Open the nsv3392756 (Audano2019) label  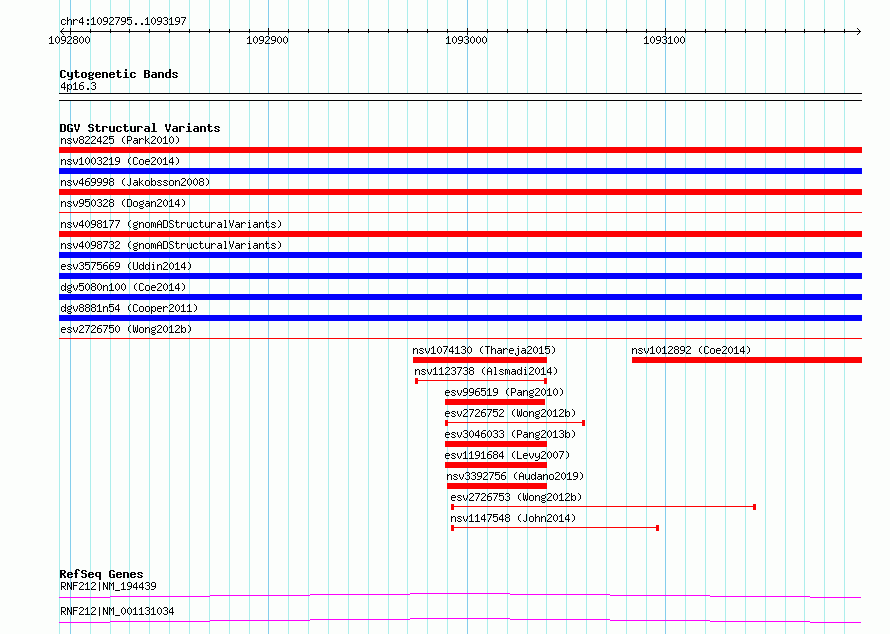click(515, 476)
